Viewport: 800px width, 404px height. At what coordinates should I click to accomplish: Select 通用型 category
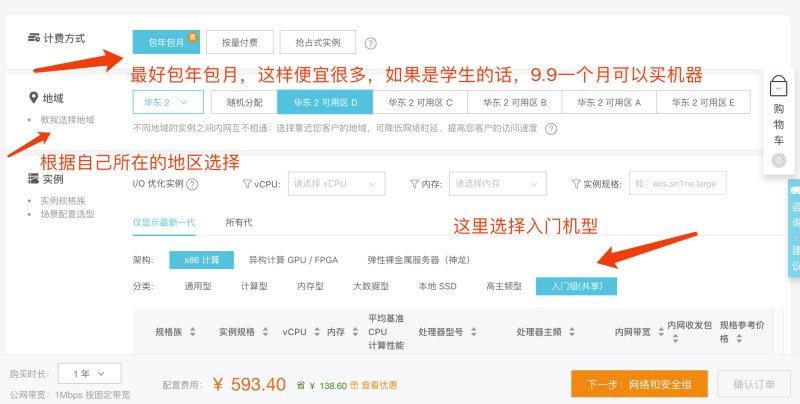point(197,286)
